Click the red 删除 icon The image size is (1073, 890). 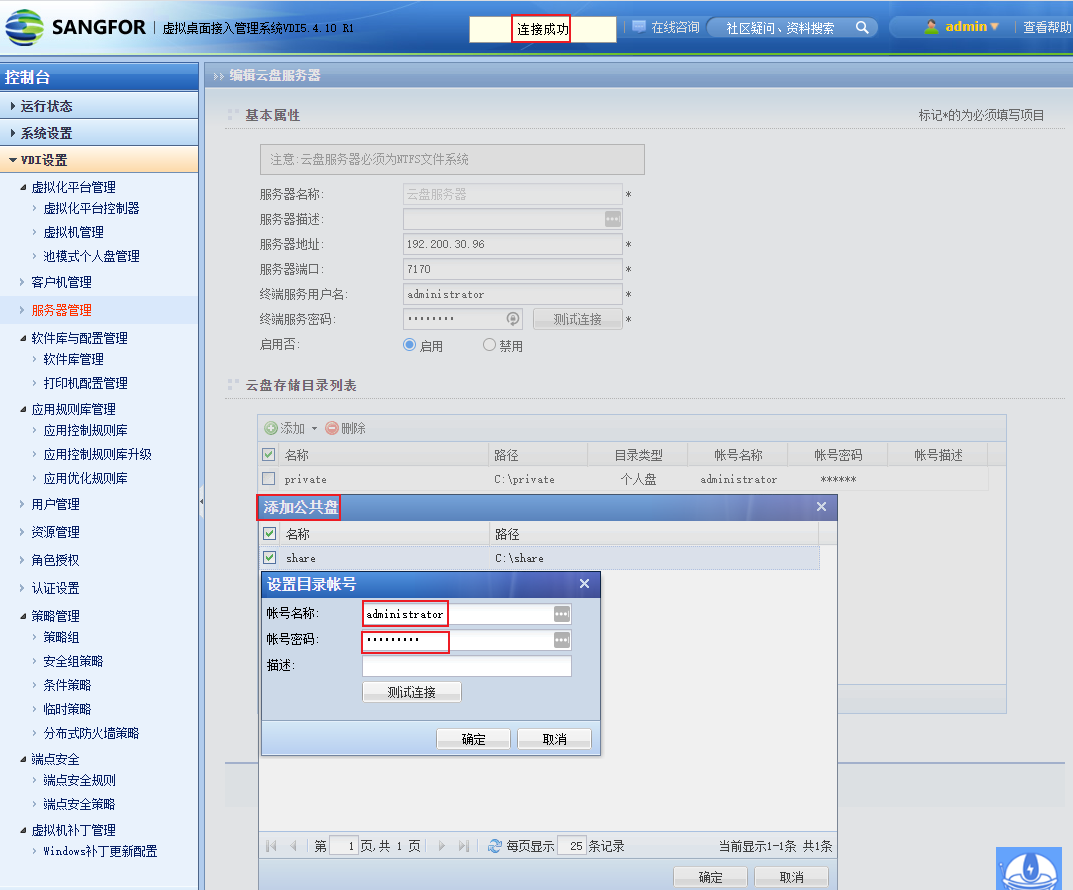coord(332,428)
